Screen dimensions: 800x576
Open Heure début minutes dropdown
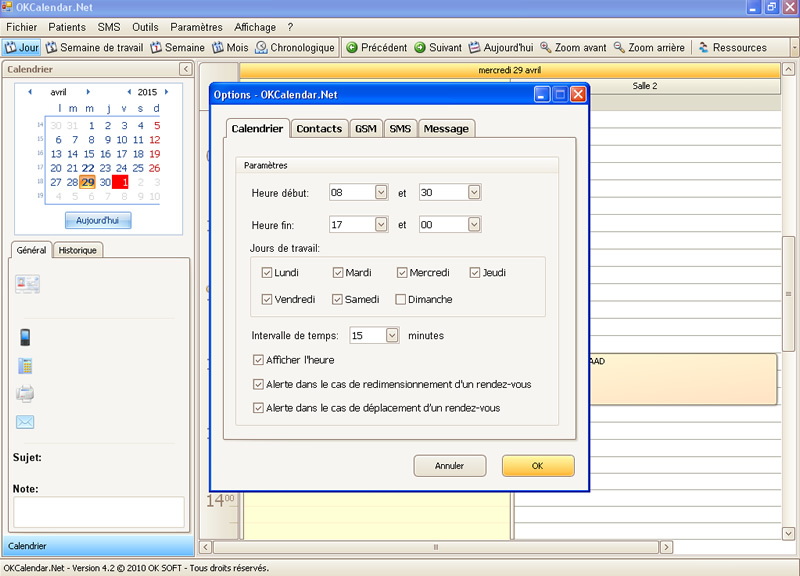click(474, 192)
